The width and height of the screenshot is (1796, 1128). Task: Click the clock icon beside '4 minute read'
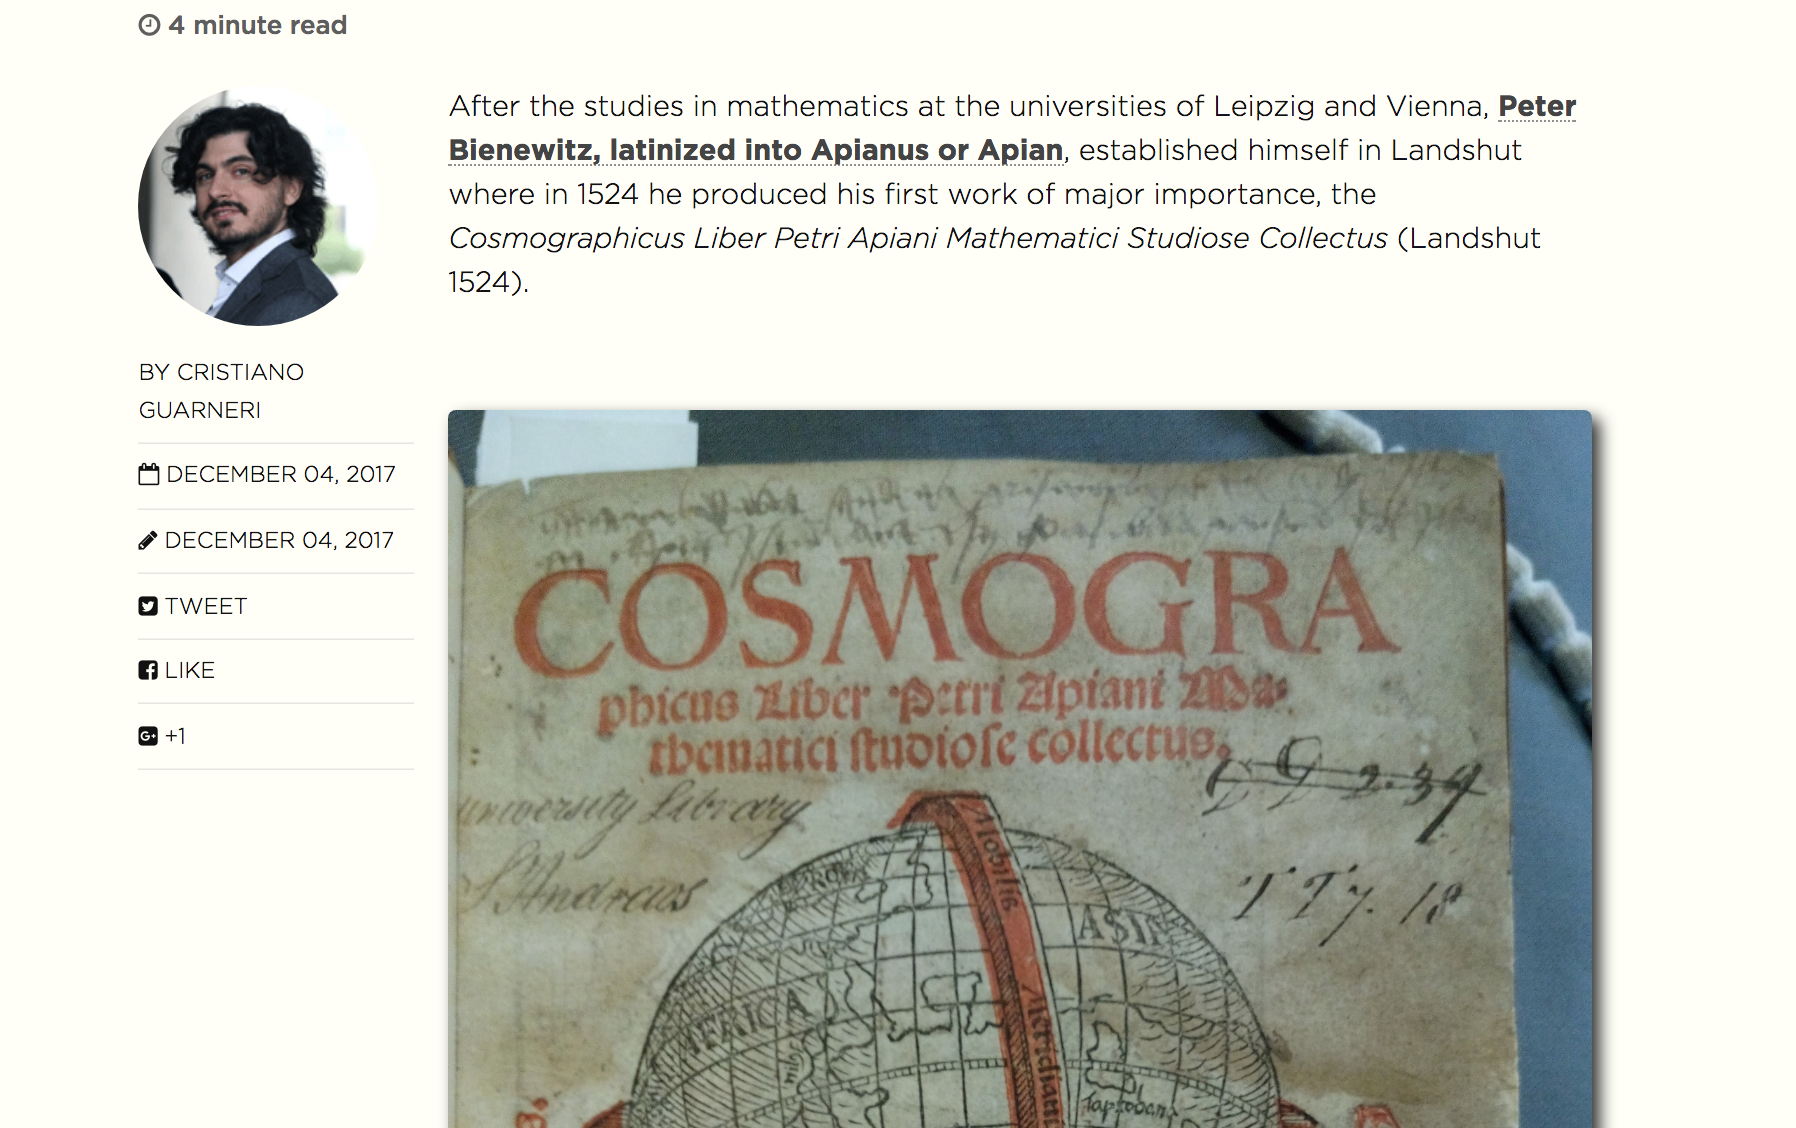point(149,25)
